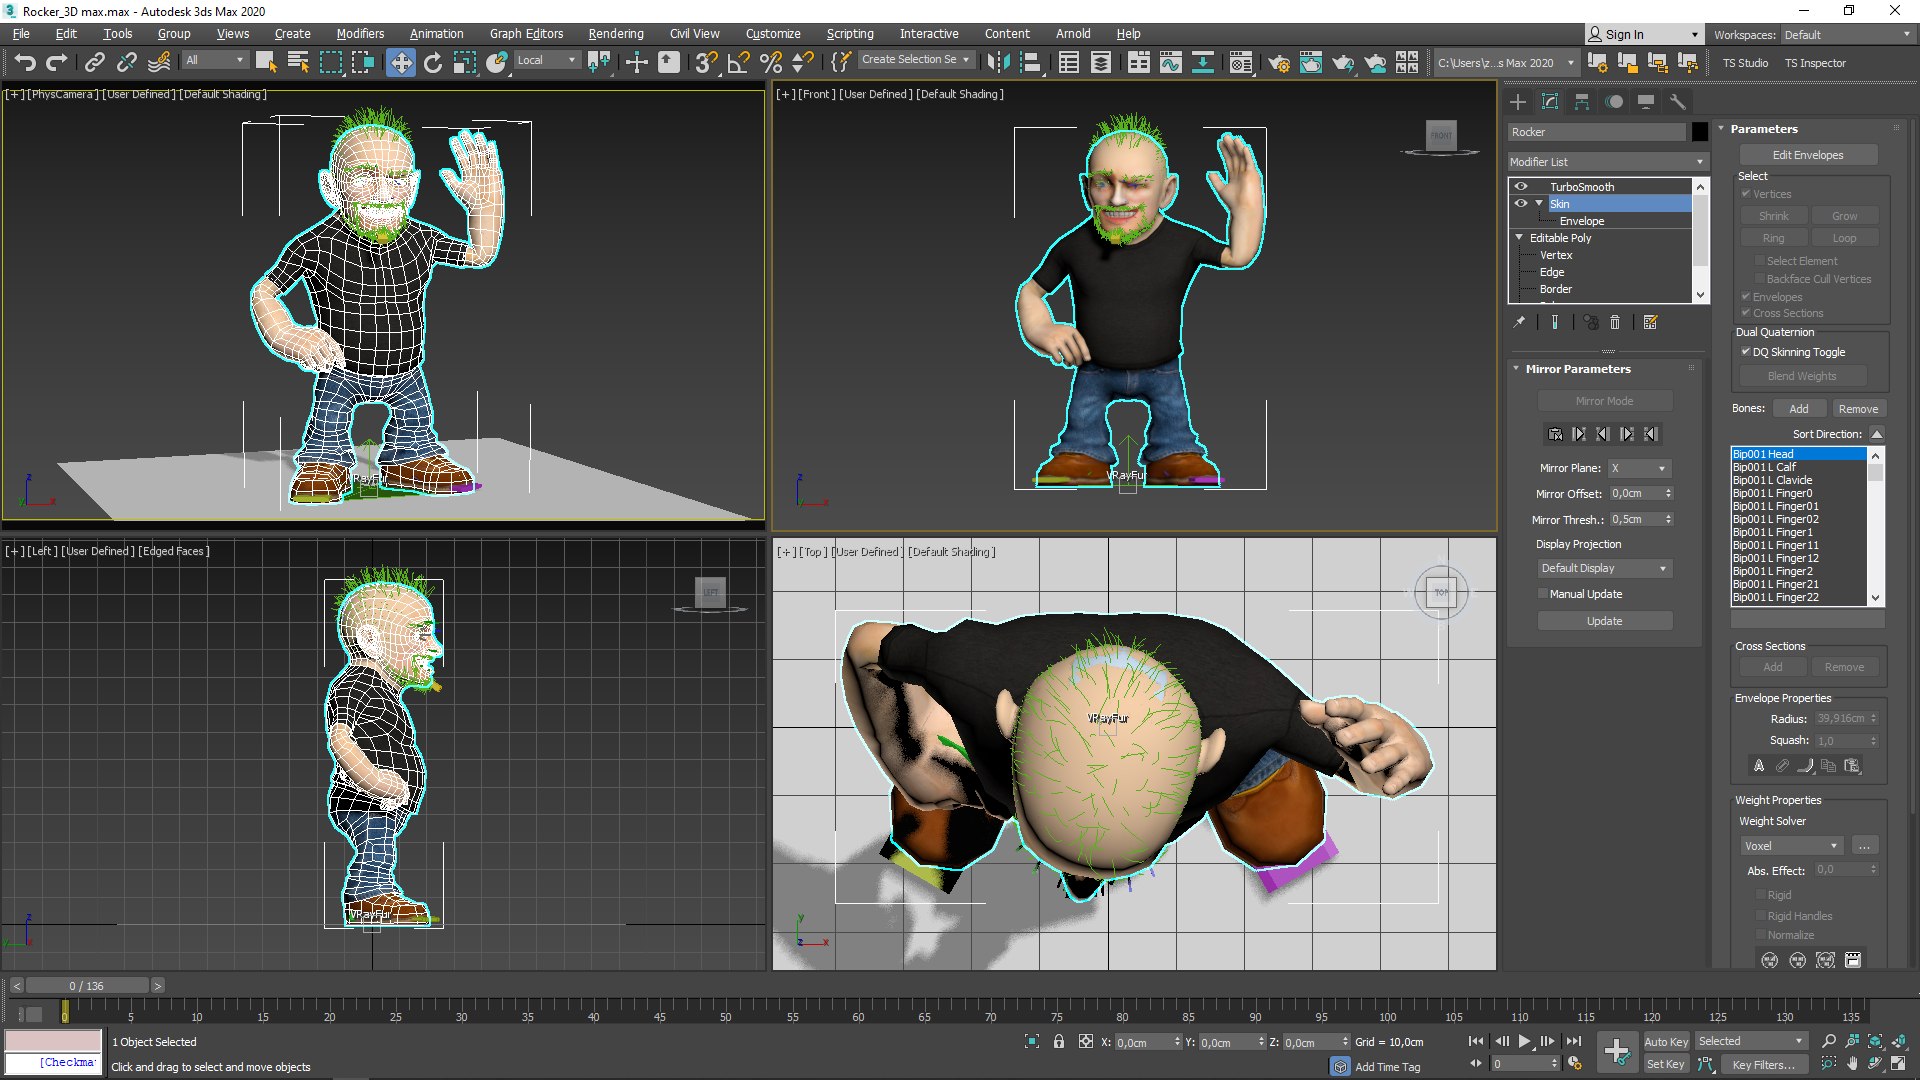Open the Render Setup teapot icon
This screenshot has height=1080, width=1920.
point(1279,62)
